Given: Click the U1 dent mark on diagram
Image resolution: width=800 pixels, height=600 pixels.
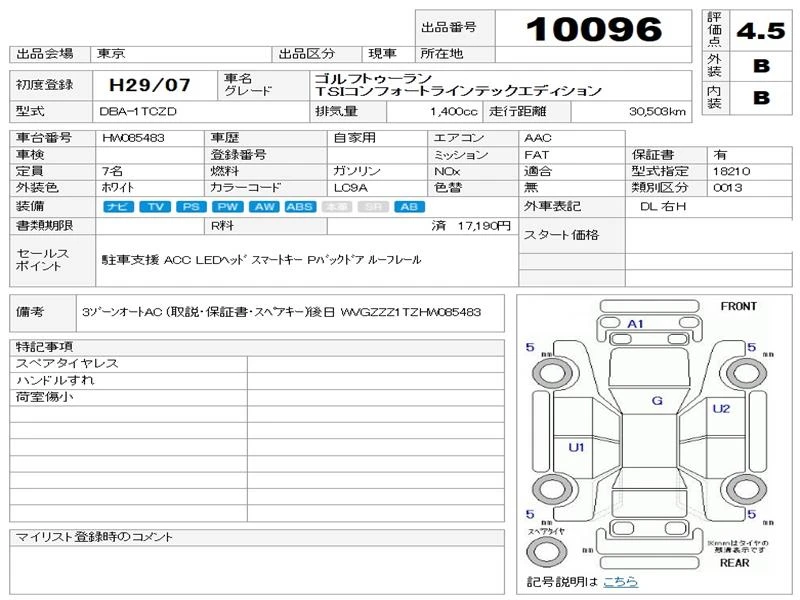Looking at the screenshot, I should [x=577, y=447].
